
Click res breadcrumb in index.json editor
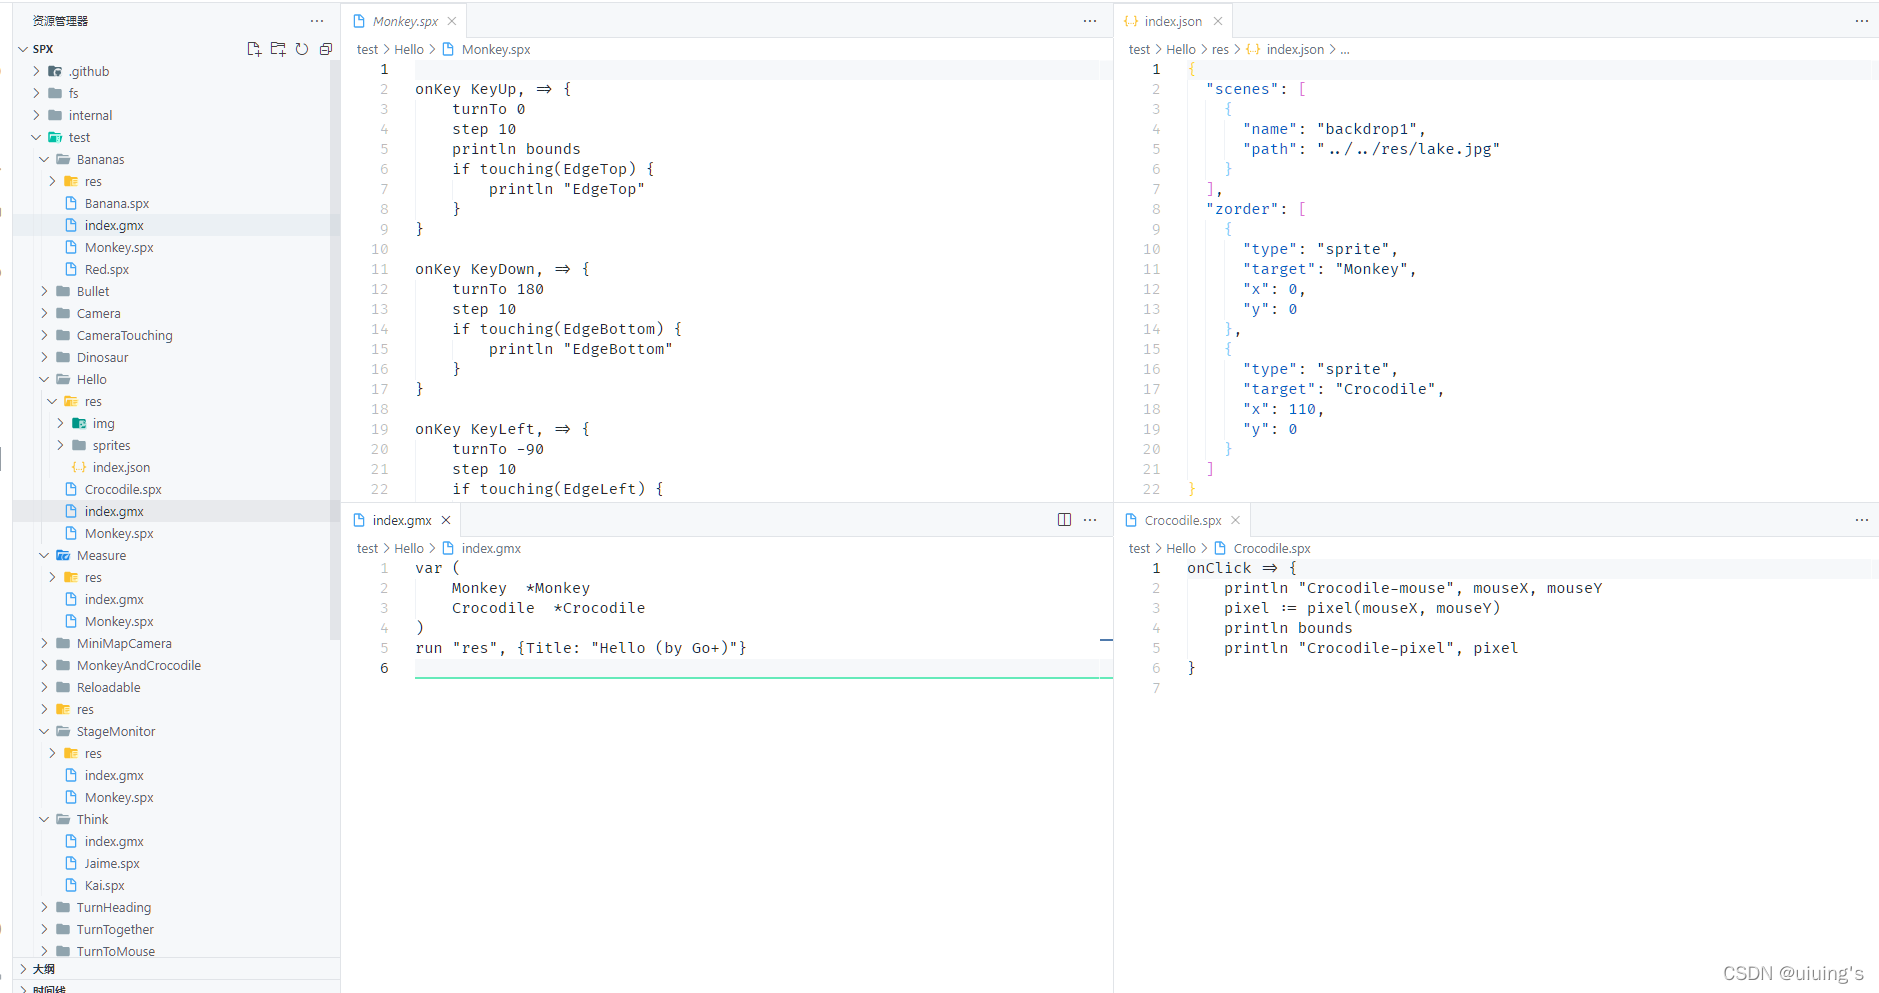click(1220, 49)
